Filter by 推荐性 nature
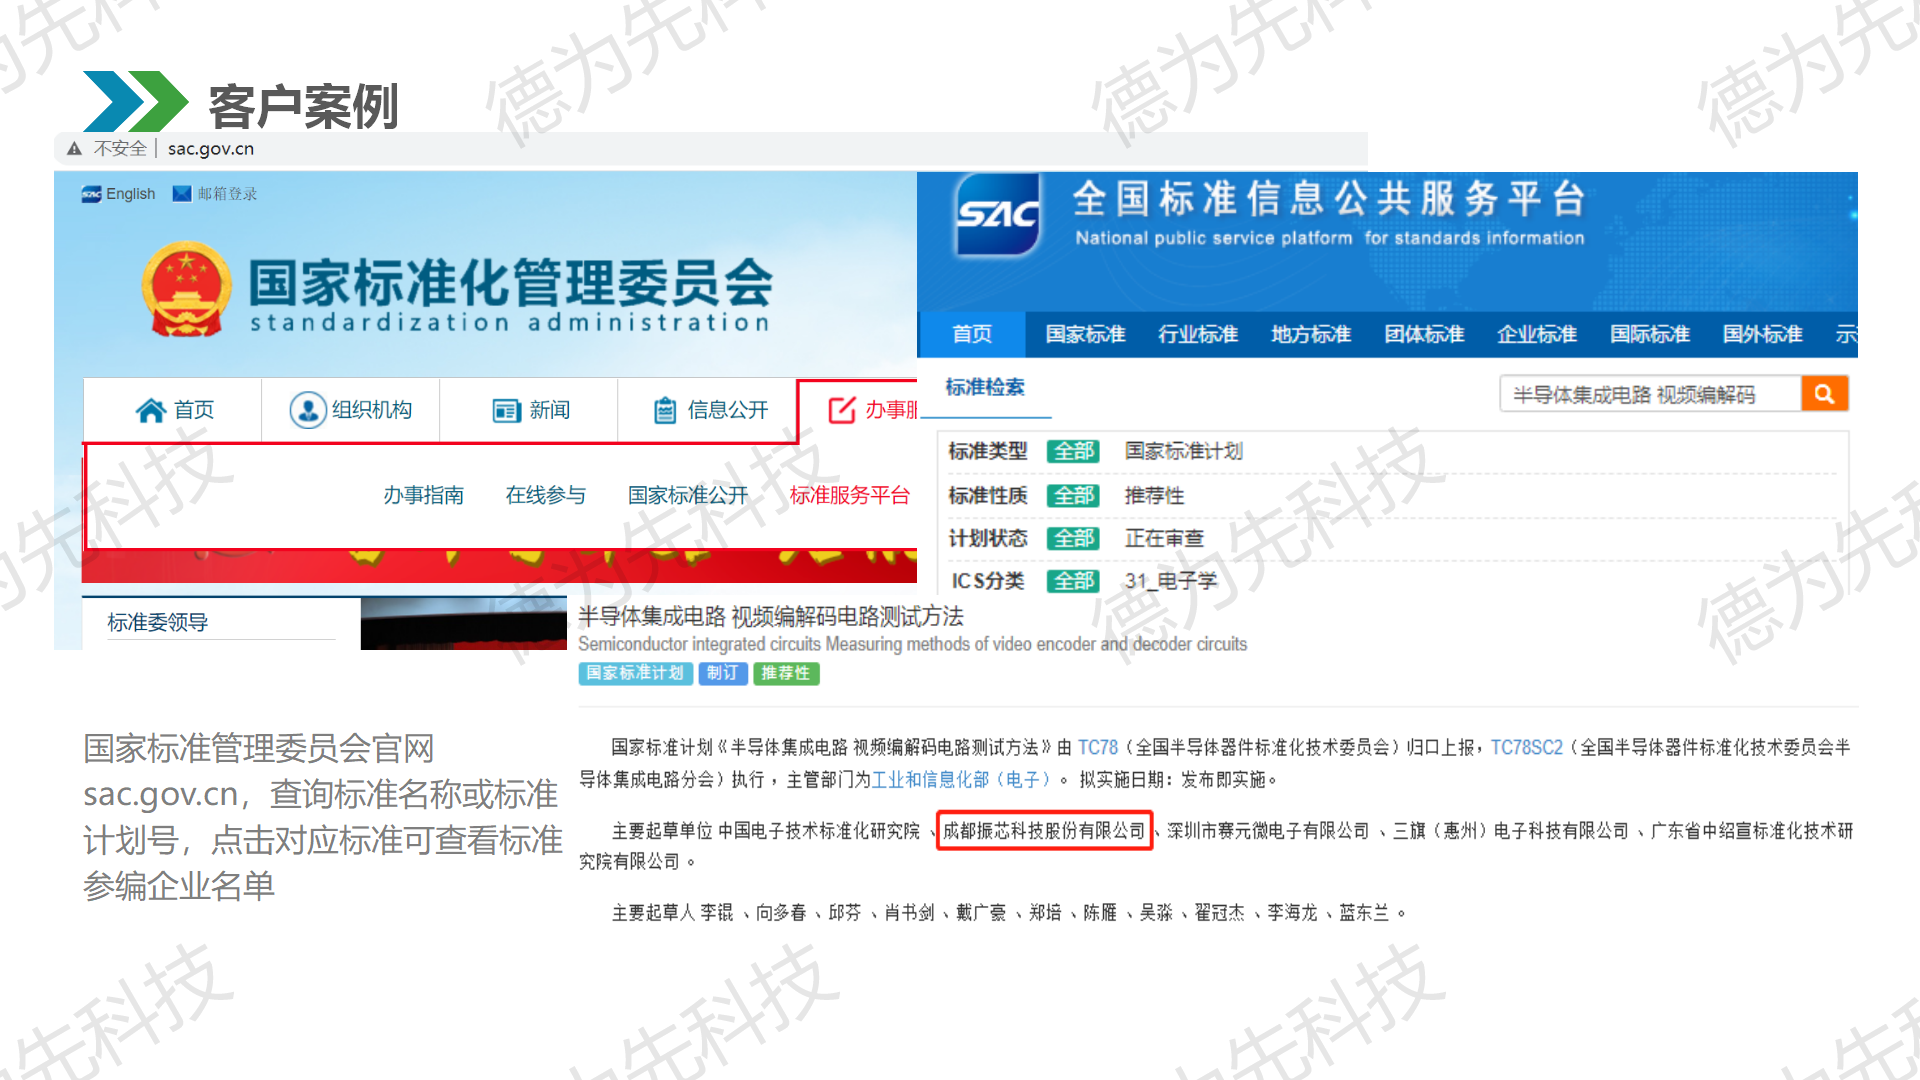Screen dimensions: 1920x1080 1154,495
